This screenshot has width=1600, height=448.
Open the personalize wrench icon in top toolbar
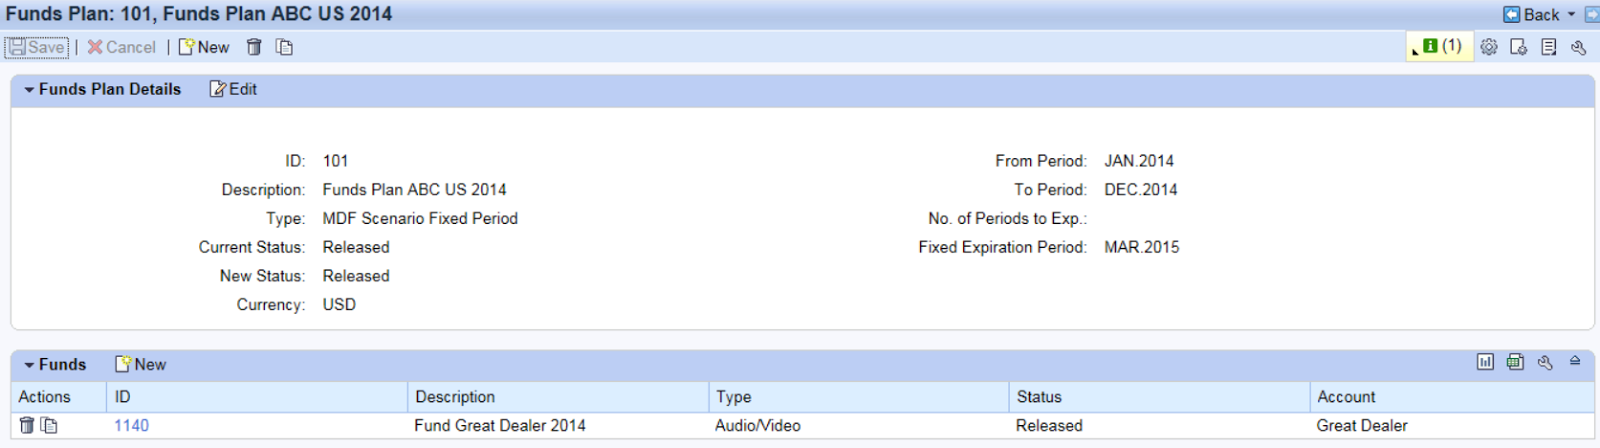click(x=1579, y=47)
